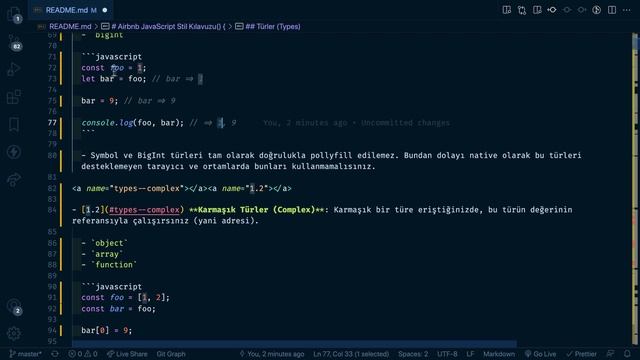
Task: Open the Extensions view
Action: 14,97
